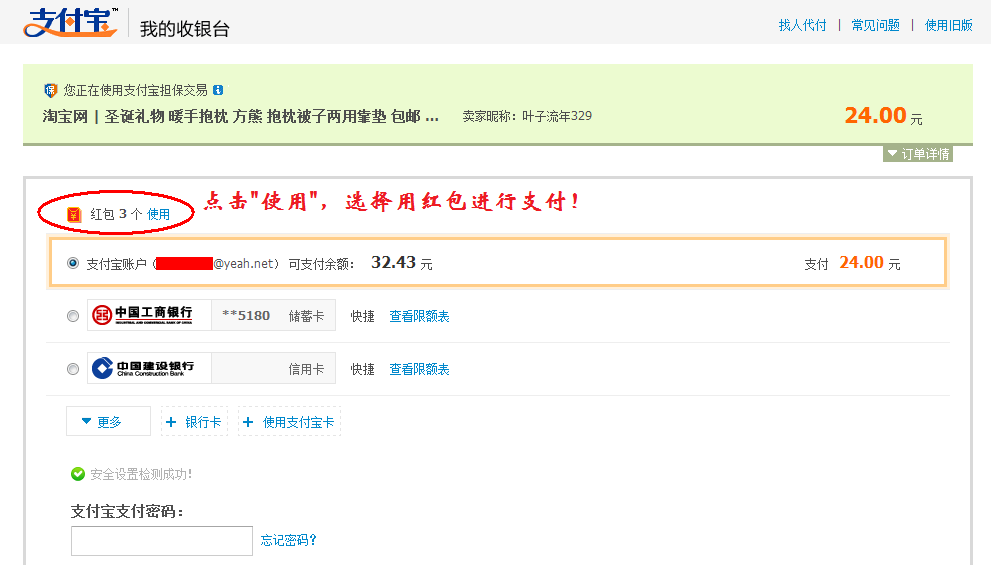Click the China Construction Bank logo
Viewport: 991px width, 565px height.
(x=143, y=368)
